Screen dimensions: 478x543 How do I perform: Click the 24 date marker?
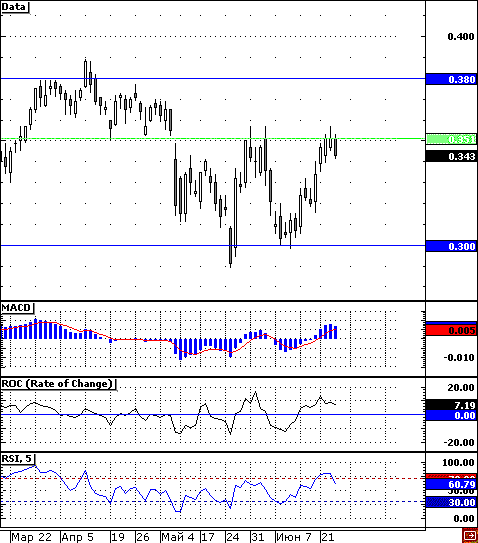click(x=233, y=537)
